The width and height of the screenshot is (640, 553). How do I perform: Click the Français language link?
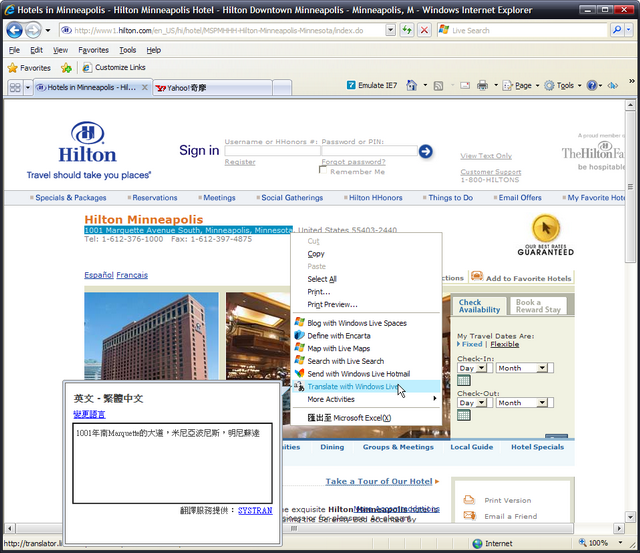tap(132, 275)
